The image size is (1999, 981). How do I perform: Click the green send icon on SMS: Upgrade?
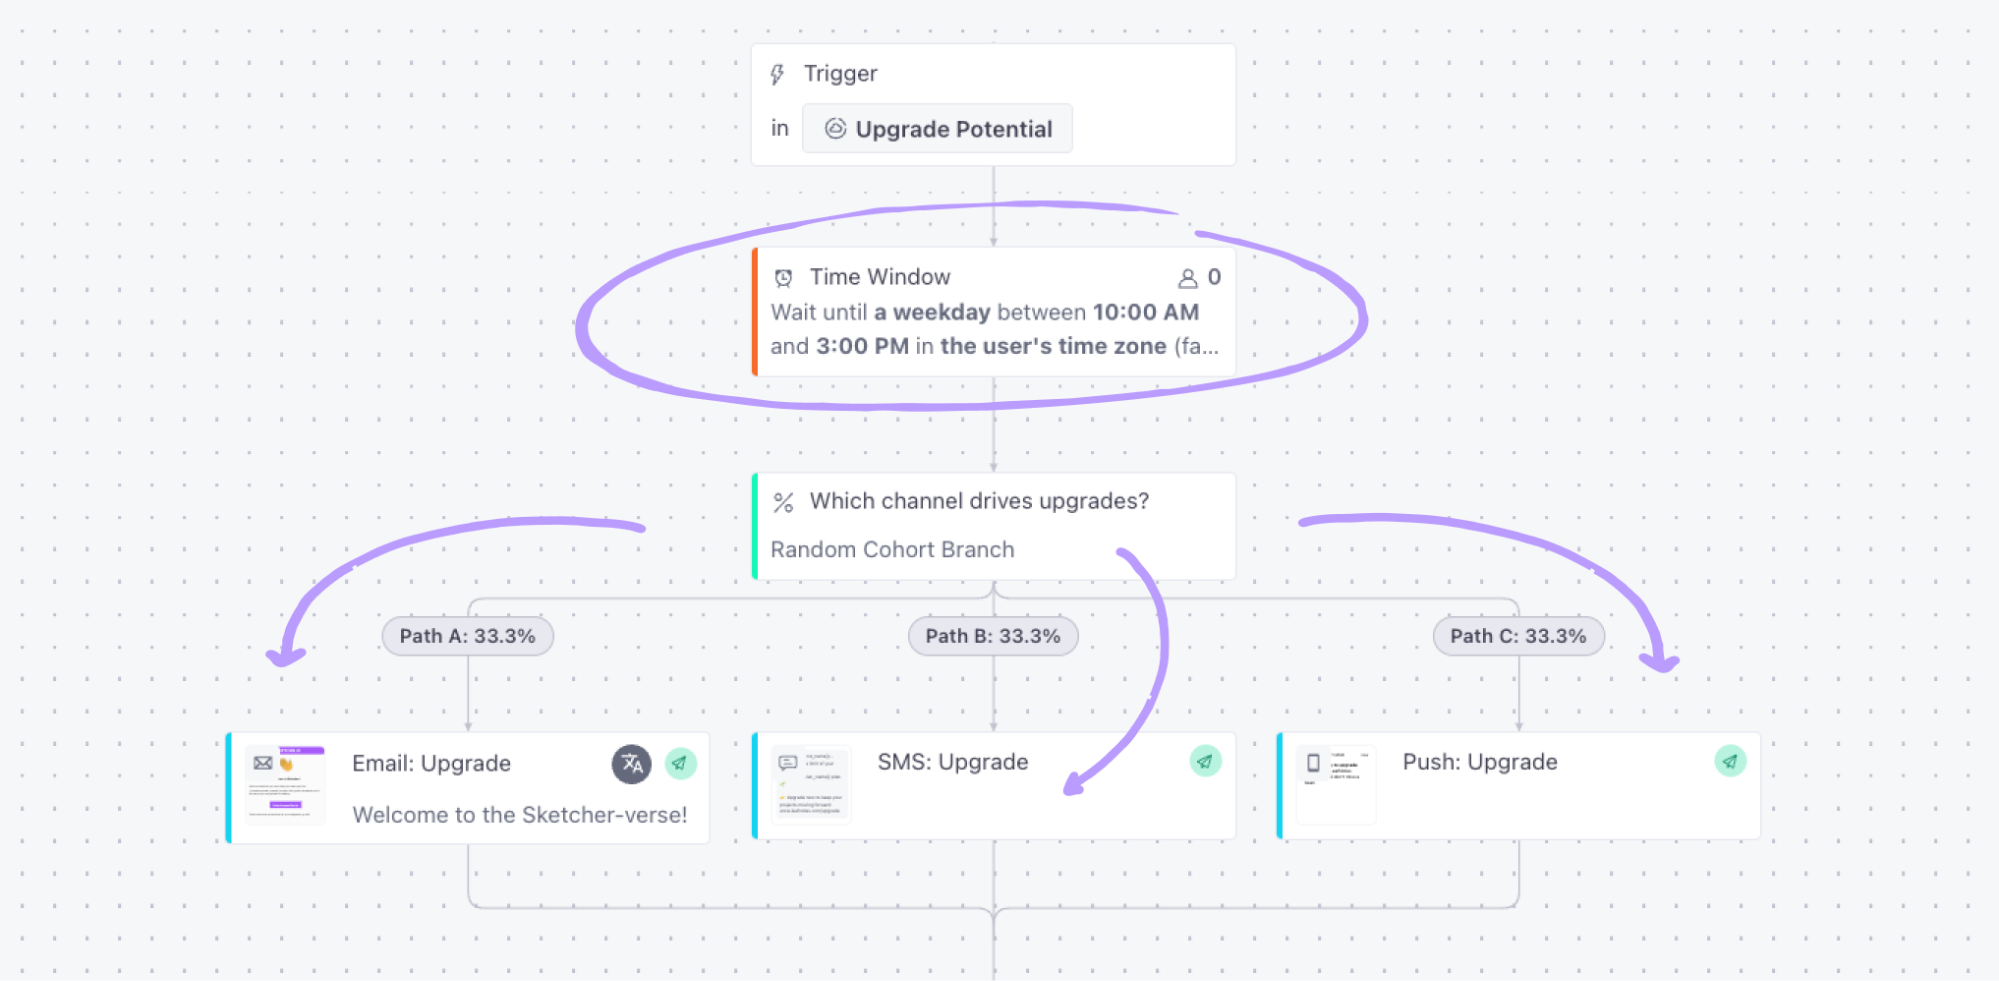(1206, 762)
